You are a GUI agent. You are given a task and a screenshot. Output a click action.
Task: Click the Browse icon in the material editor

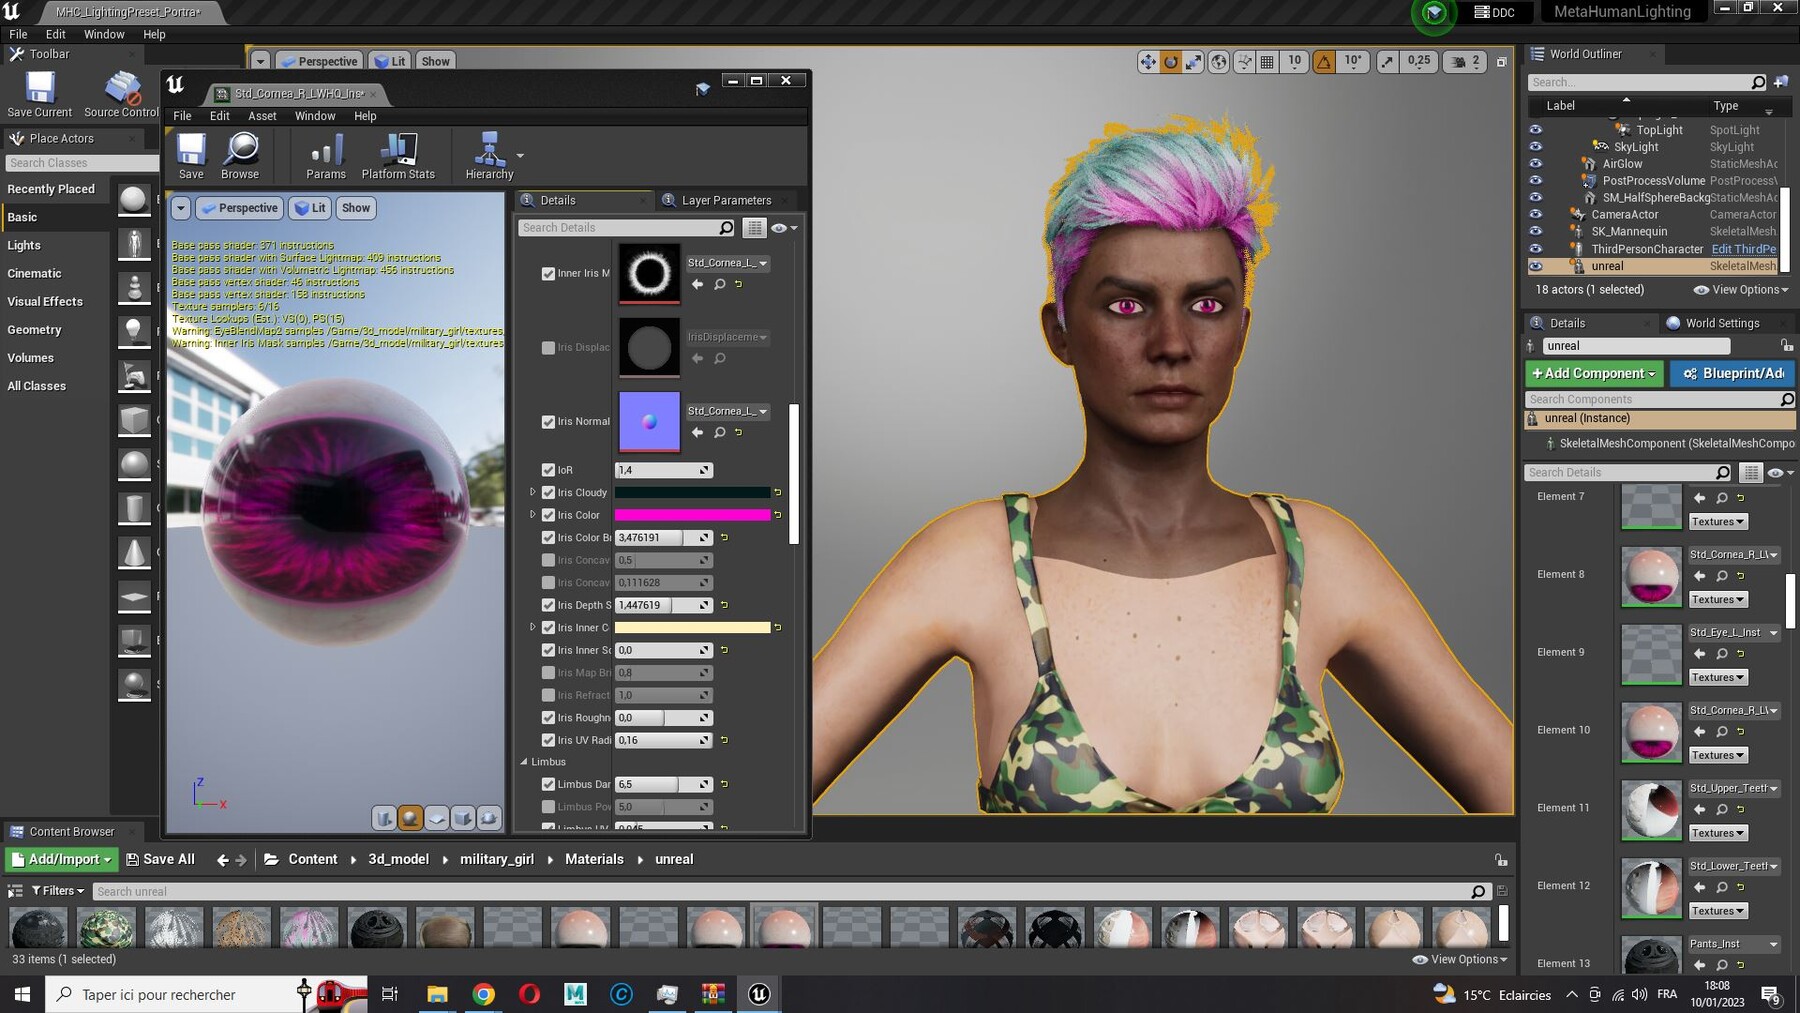coord(240,155)
